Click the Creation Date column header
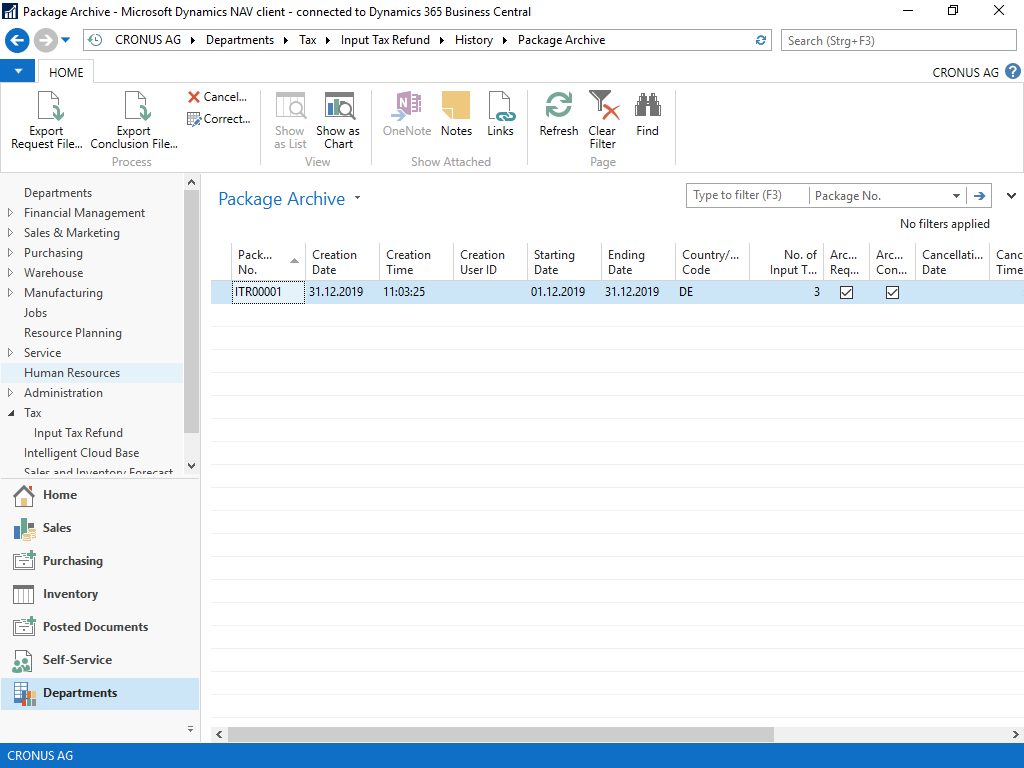Screen dimensions: 1024x768 (342, 262)
